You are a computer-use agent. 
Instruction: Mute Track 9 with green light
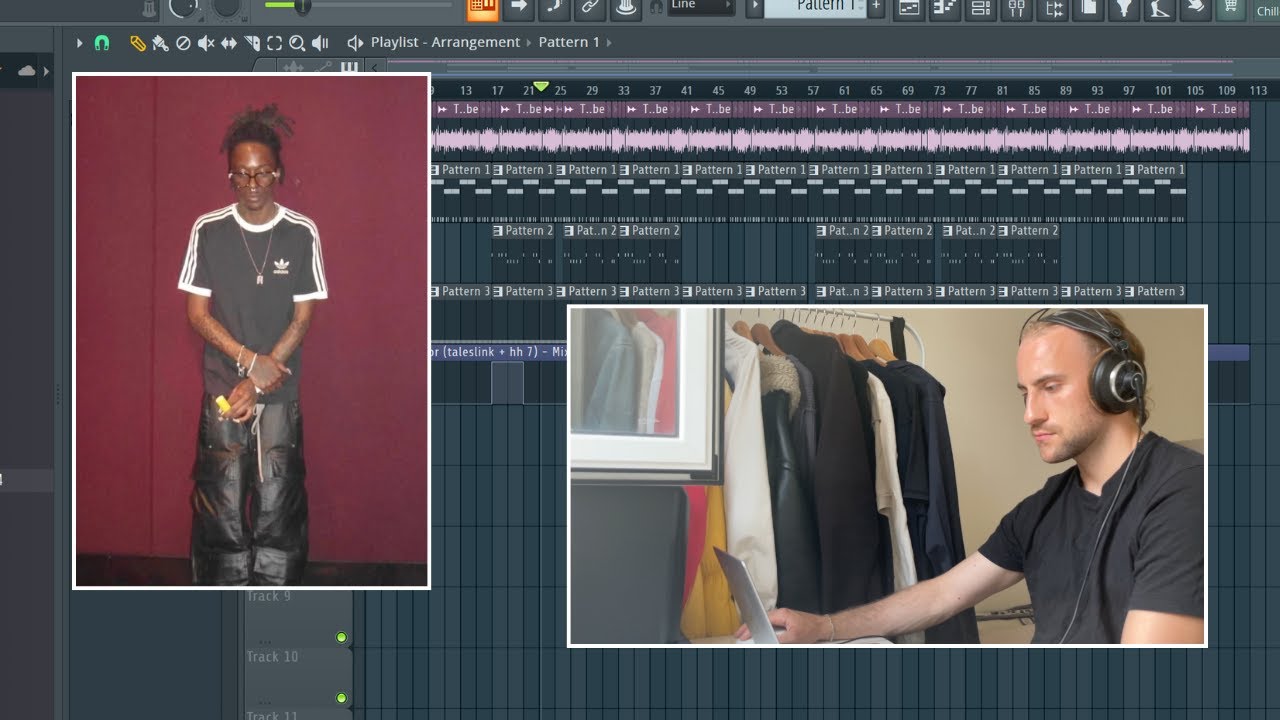tap(341, 637)
